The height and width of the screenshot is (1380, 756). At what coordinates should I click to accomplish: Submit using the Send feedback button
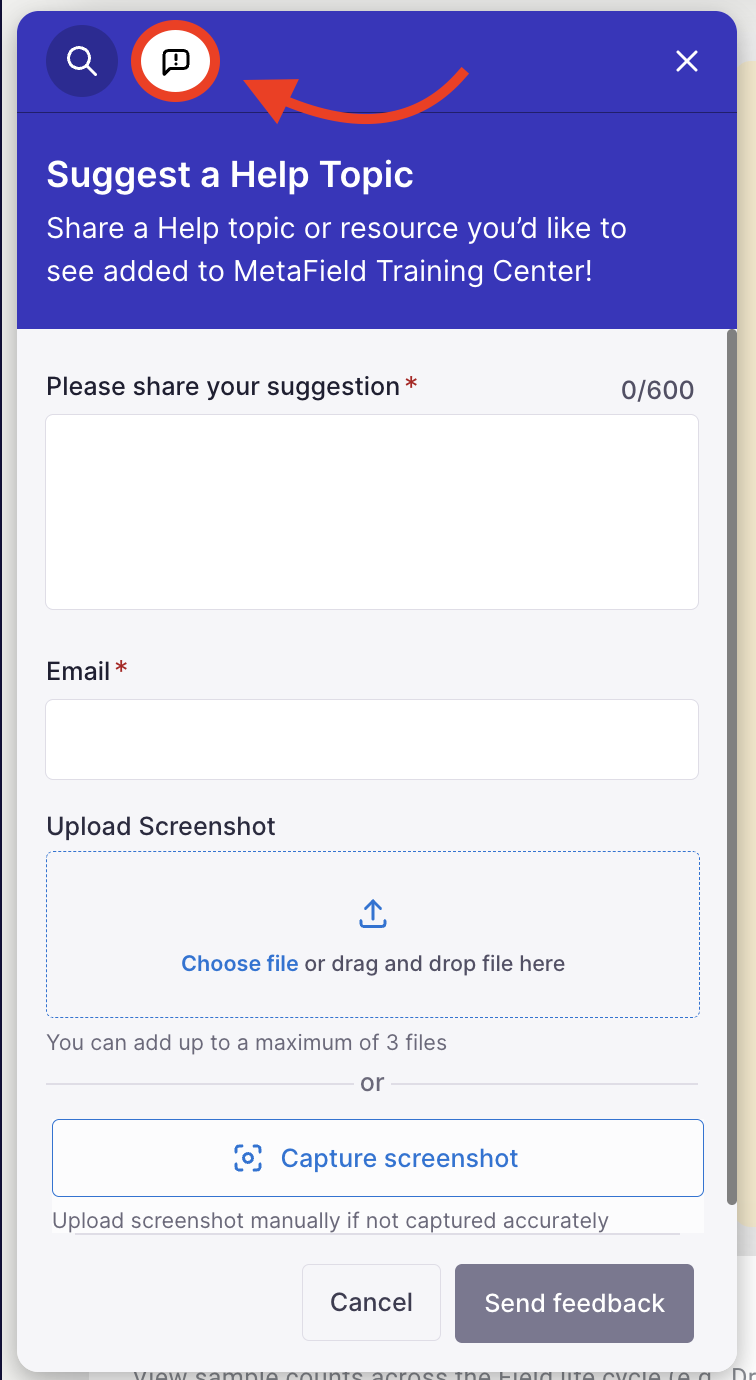pyautogui.click(x=574, y=1303)
